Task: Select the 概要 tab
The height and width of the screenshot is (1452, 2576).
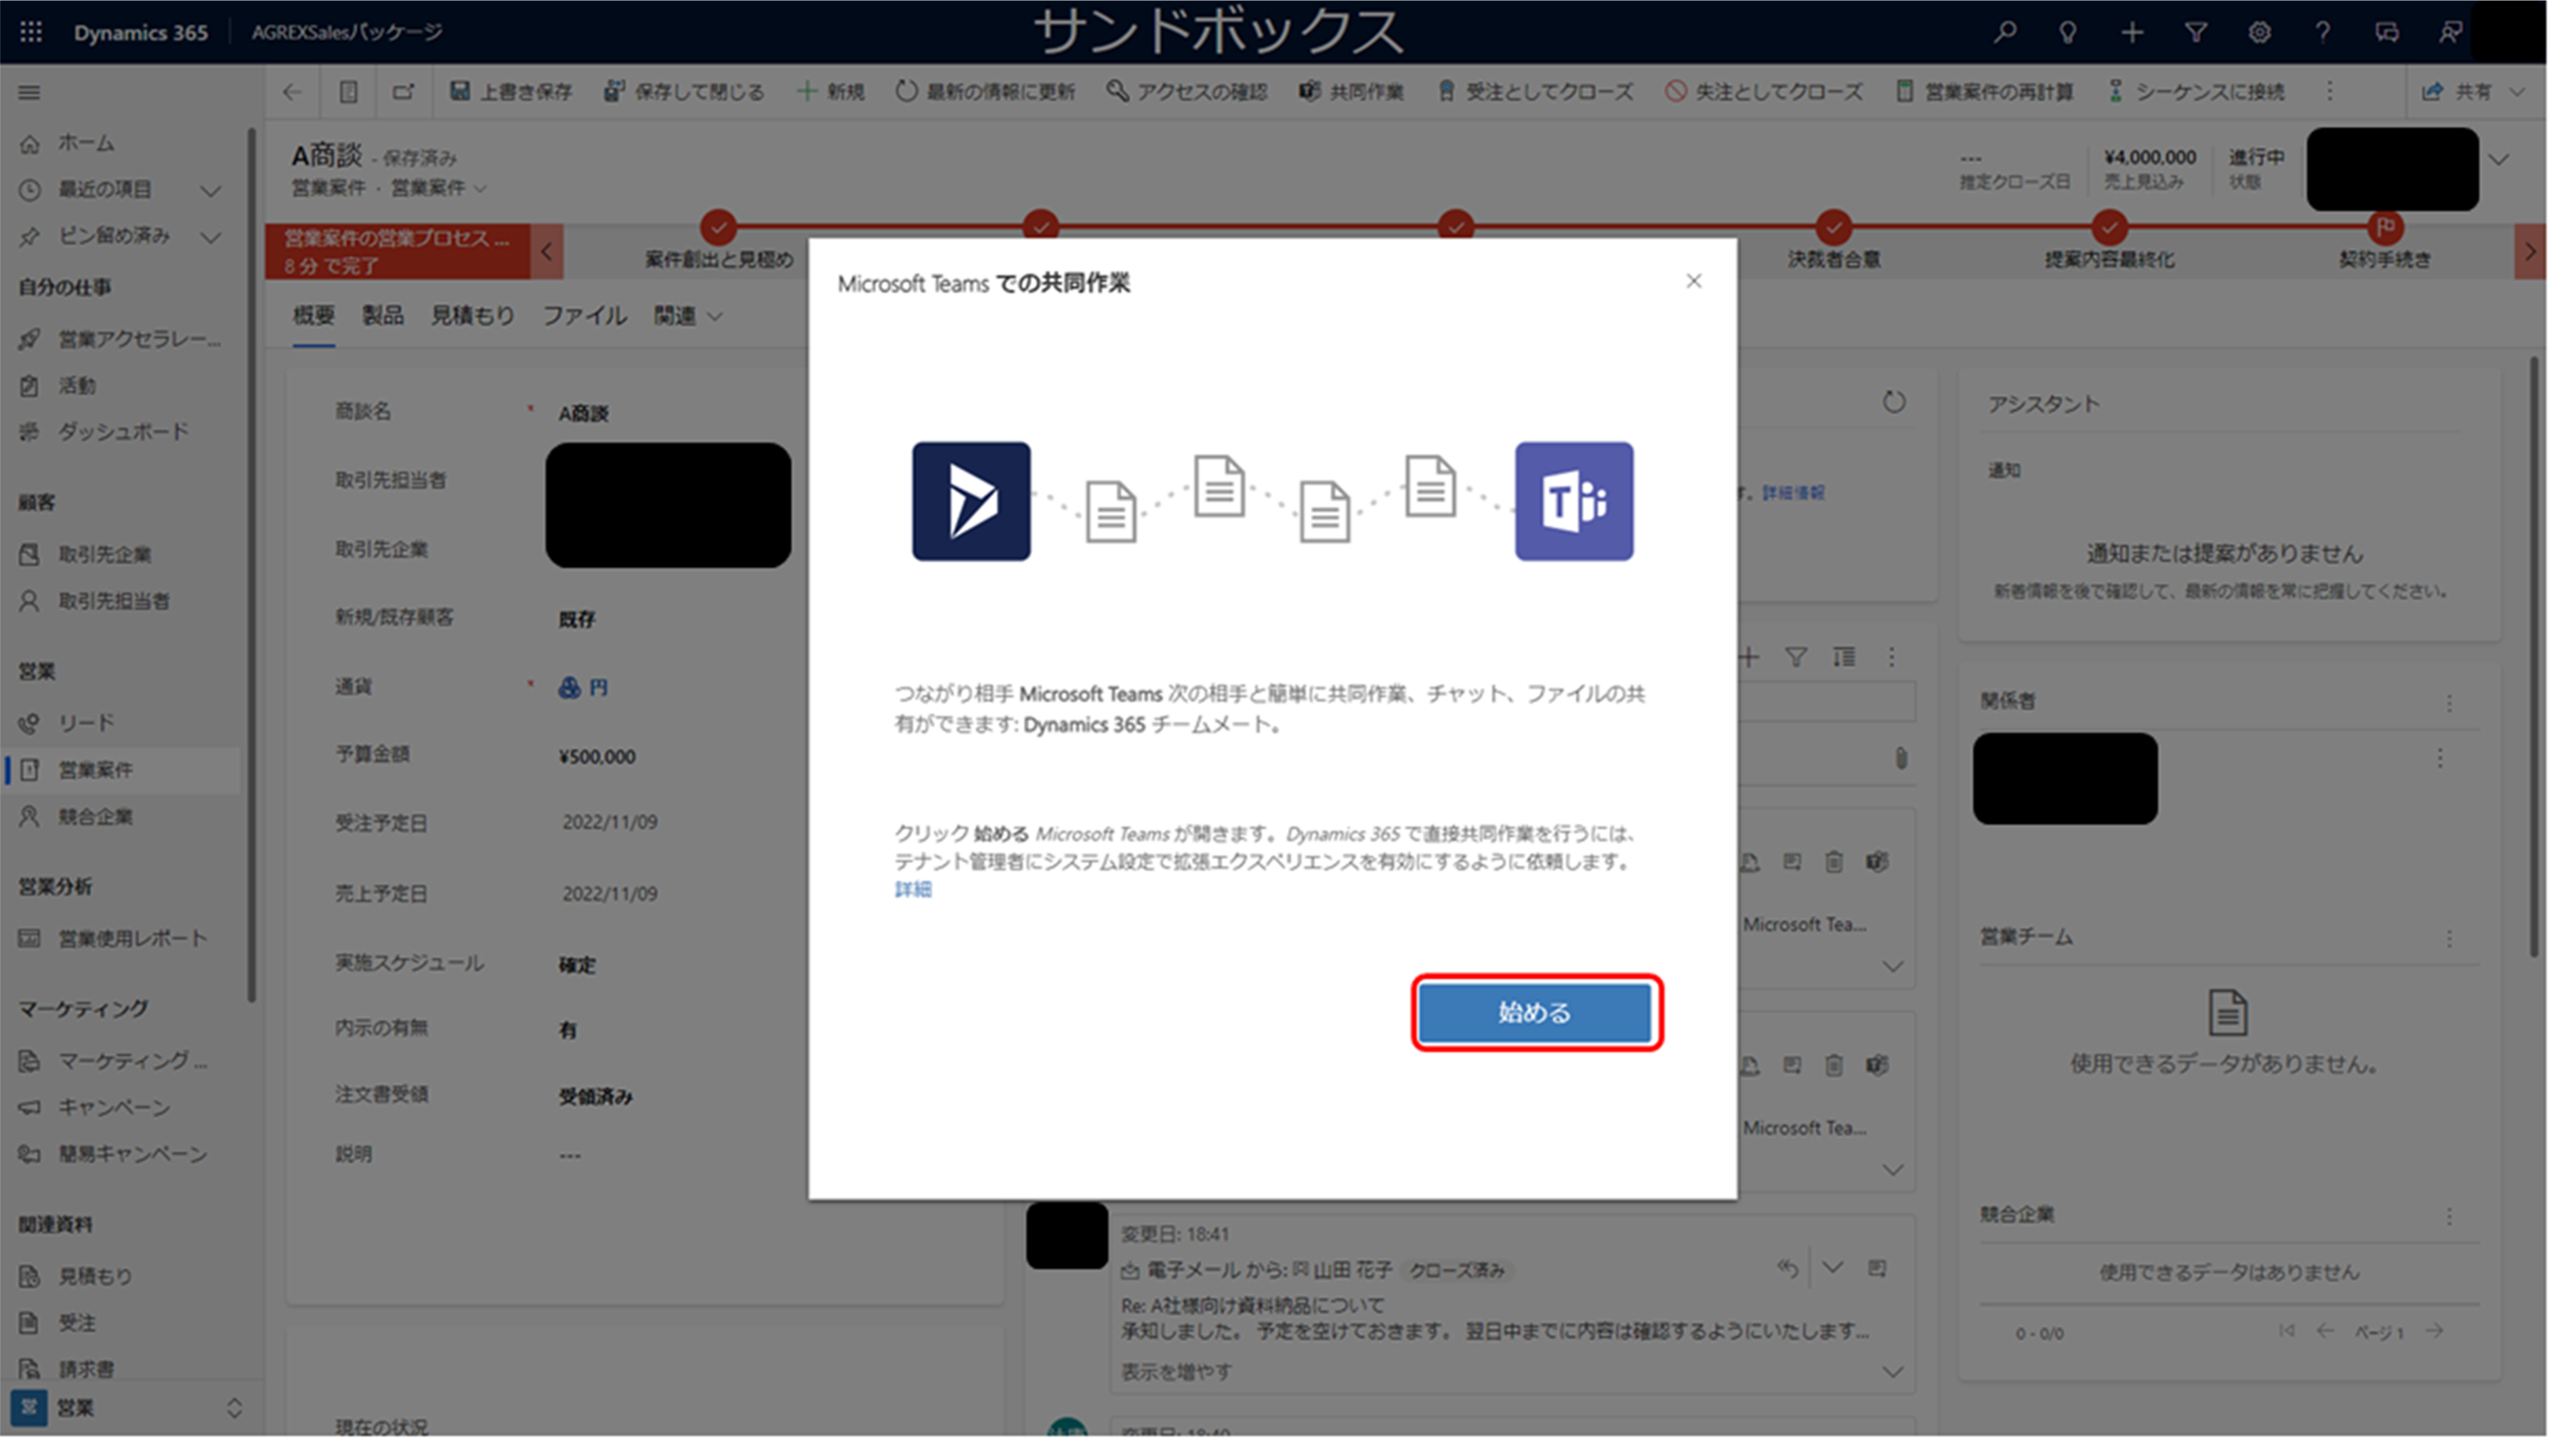Action: [x=313, y=316]
